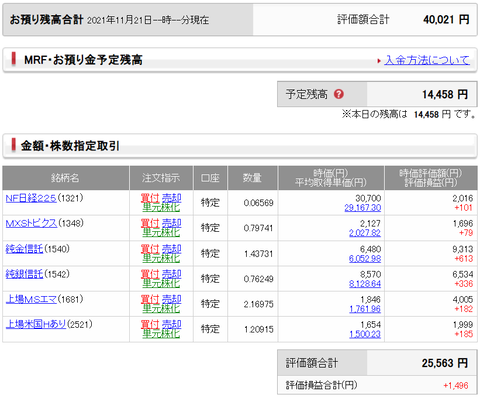
Task: Click 買付 for 上場米国Hあり
Action: coord(150,324)
